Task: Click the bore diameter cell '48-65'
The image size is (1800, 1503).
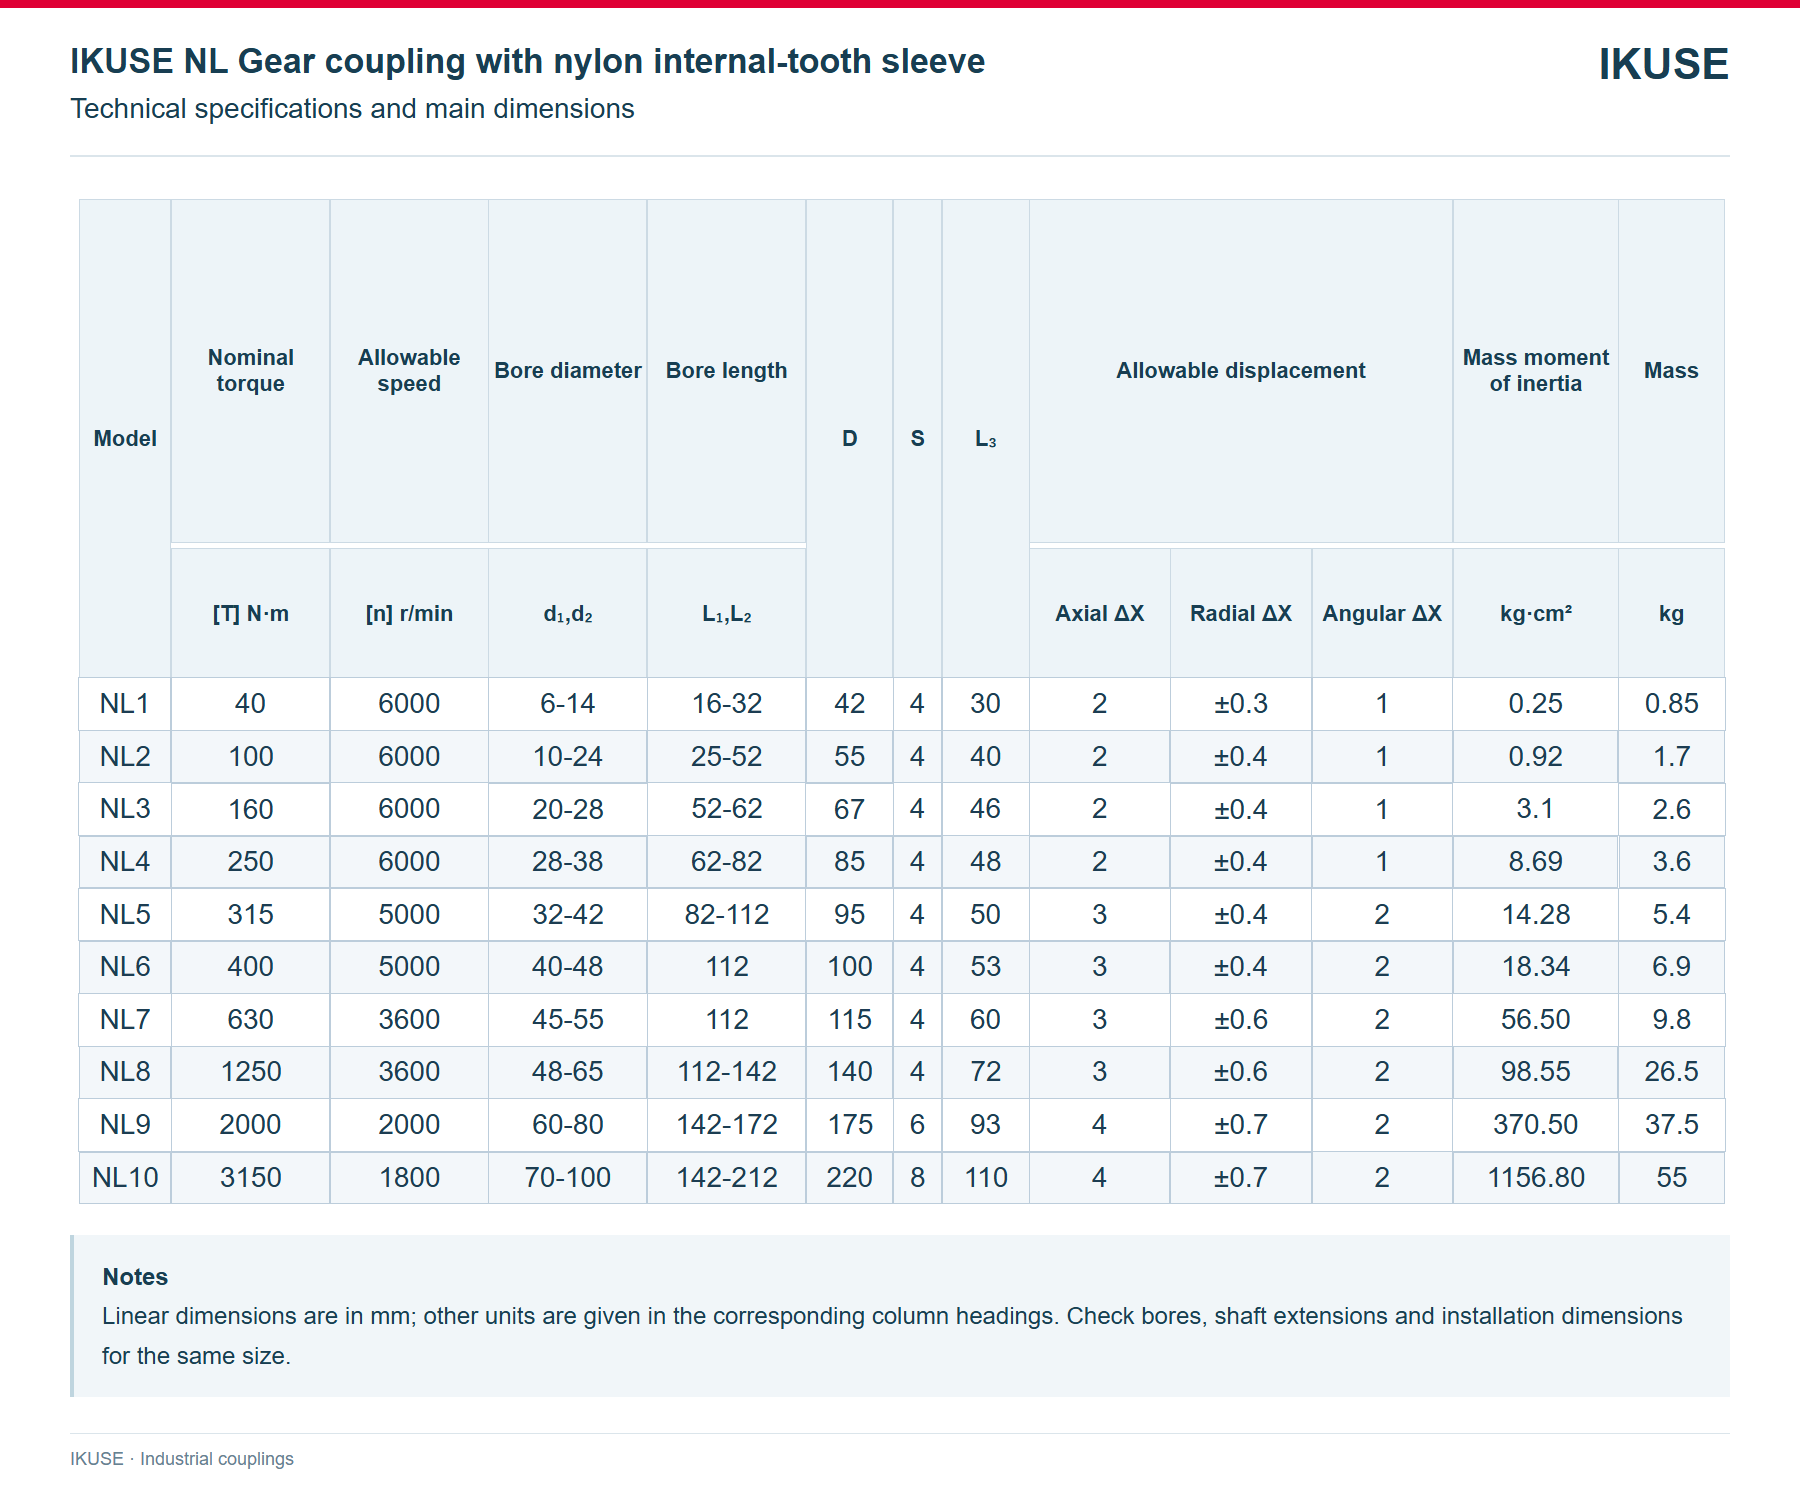Action: pyautogui.click(x=567, y=1072)
